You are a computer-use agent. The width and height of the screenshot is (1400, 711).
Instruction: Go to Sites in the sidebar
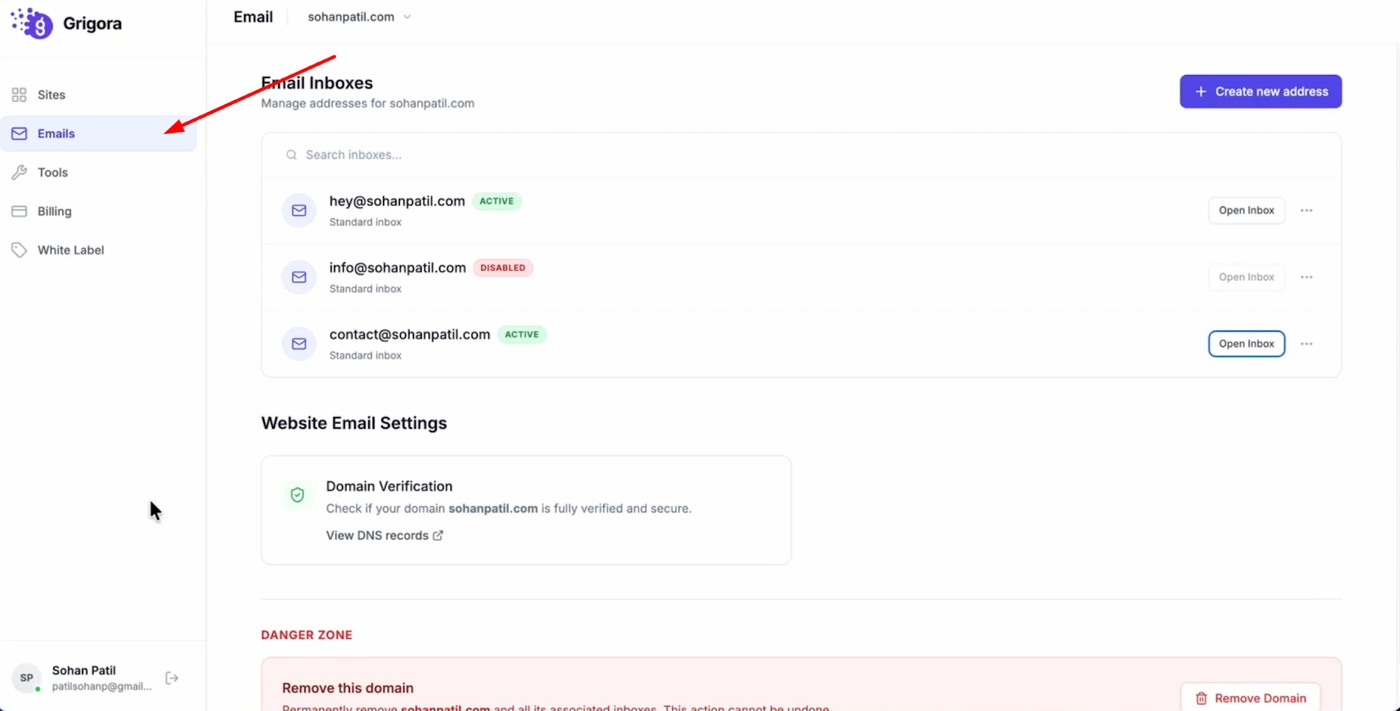(x=51, y=95)
